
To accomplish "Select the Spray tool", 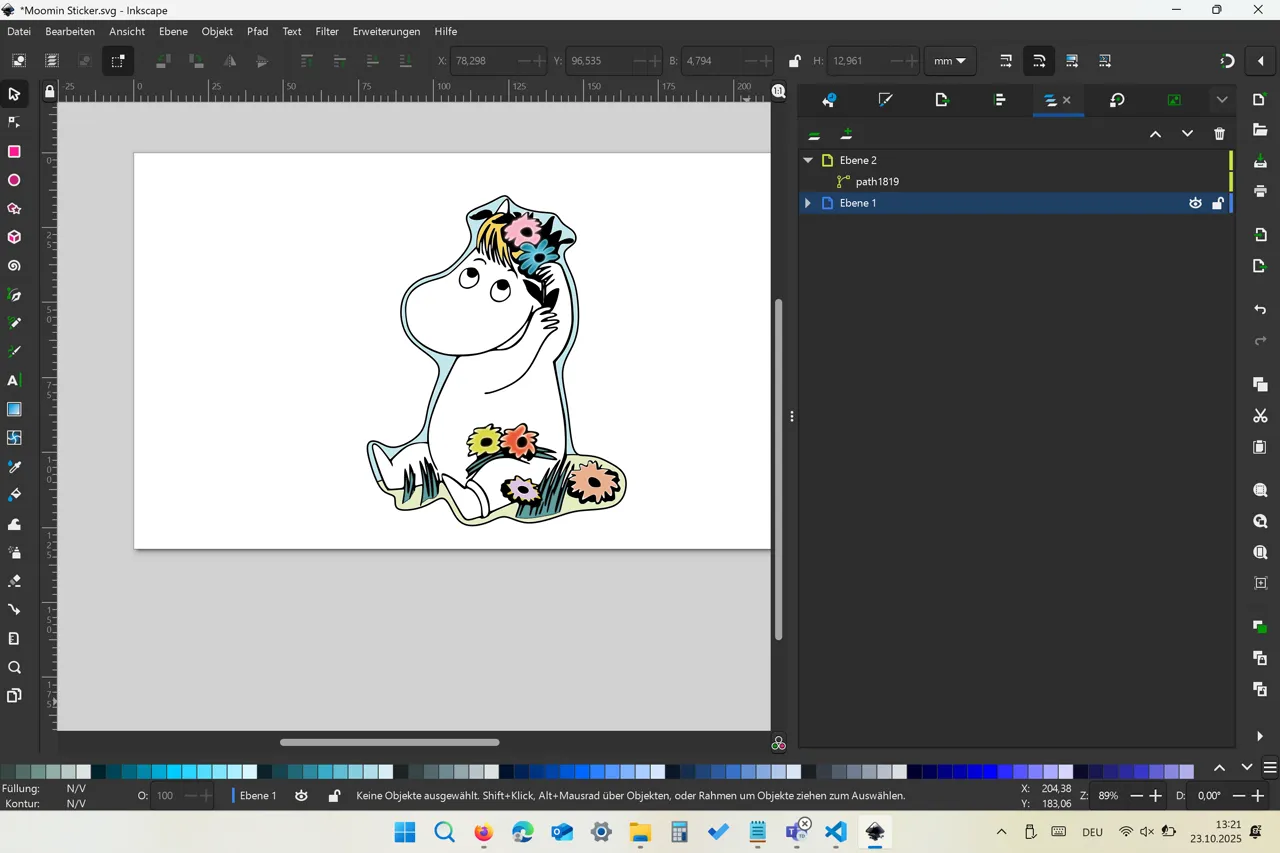I will pos(14,552).
